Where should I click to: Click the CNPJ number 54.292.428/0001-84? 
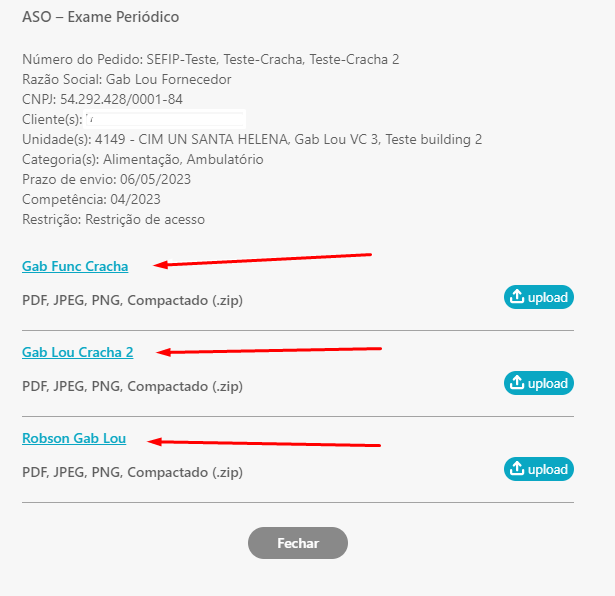tap(121, 99)
